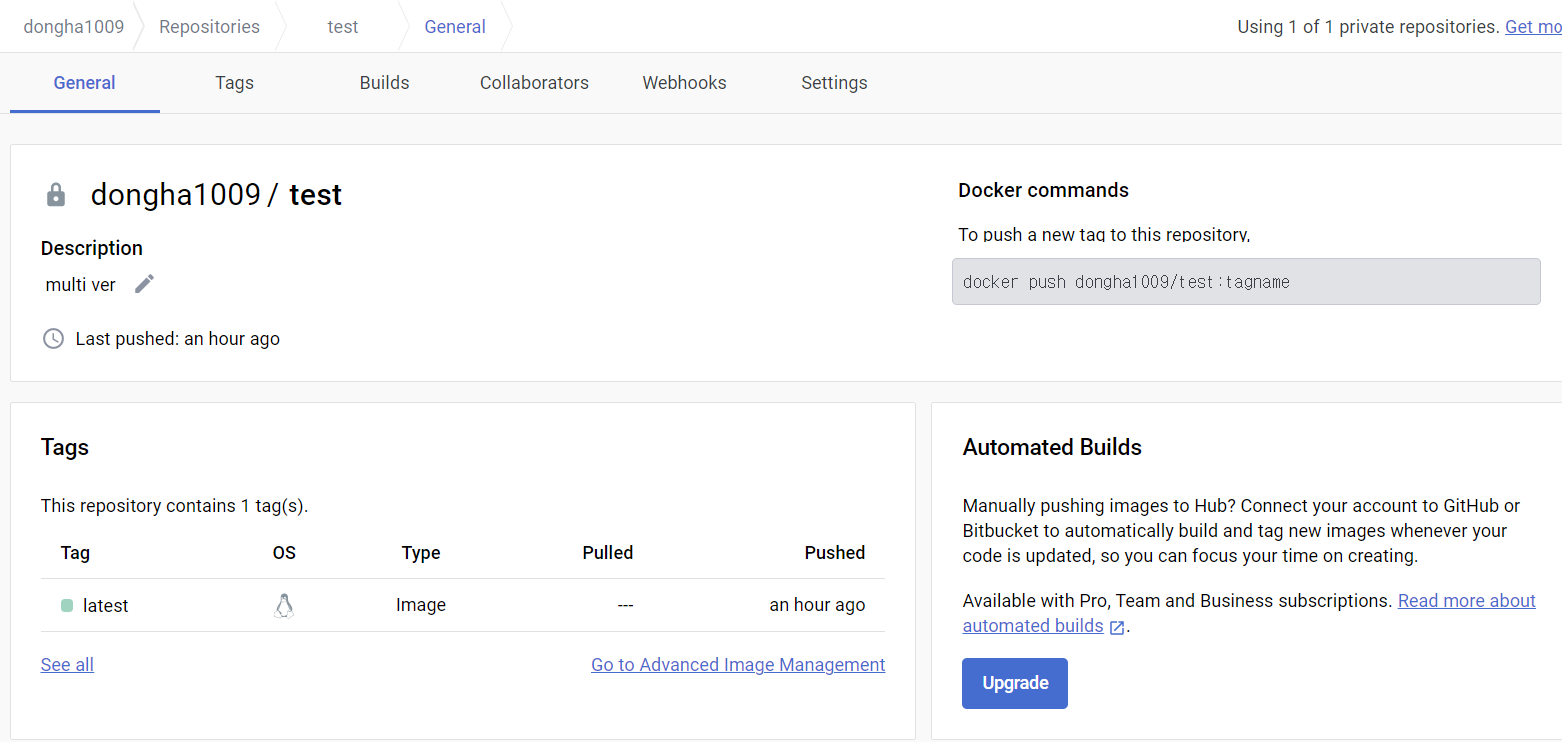Click the Pushed column header
The width and height of the screenshot is (1562, 742).
(x=835, y=553)
